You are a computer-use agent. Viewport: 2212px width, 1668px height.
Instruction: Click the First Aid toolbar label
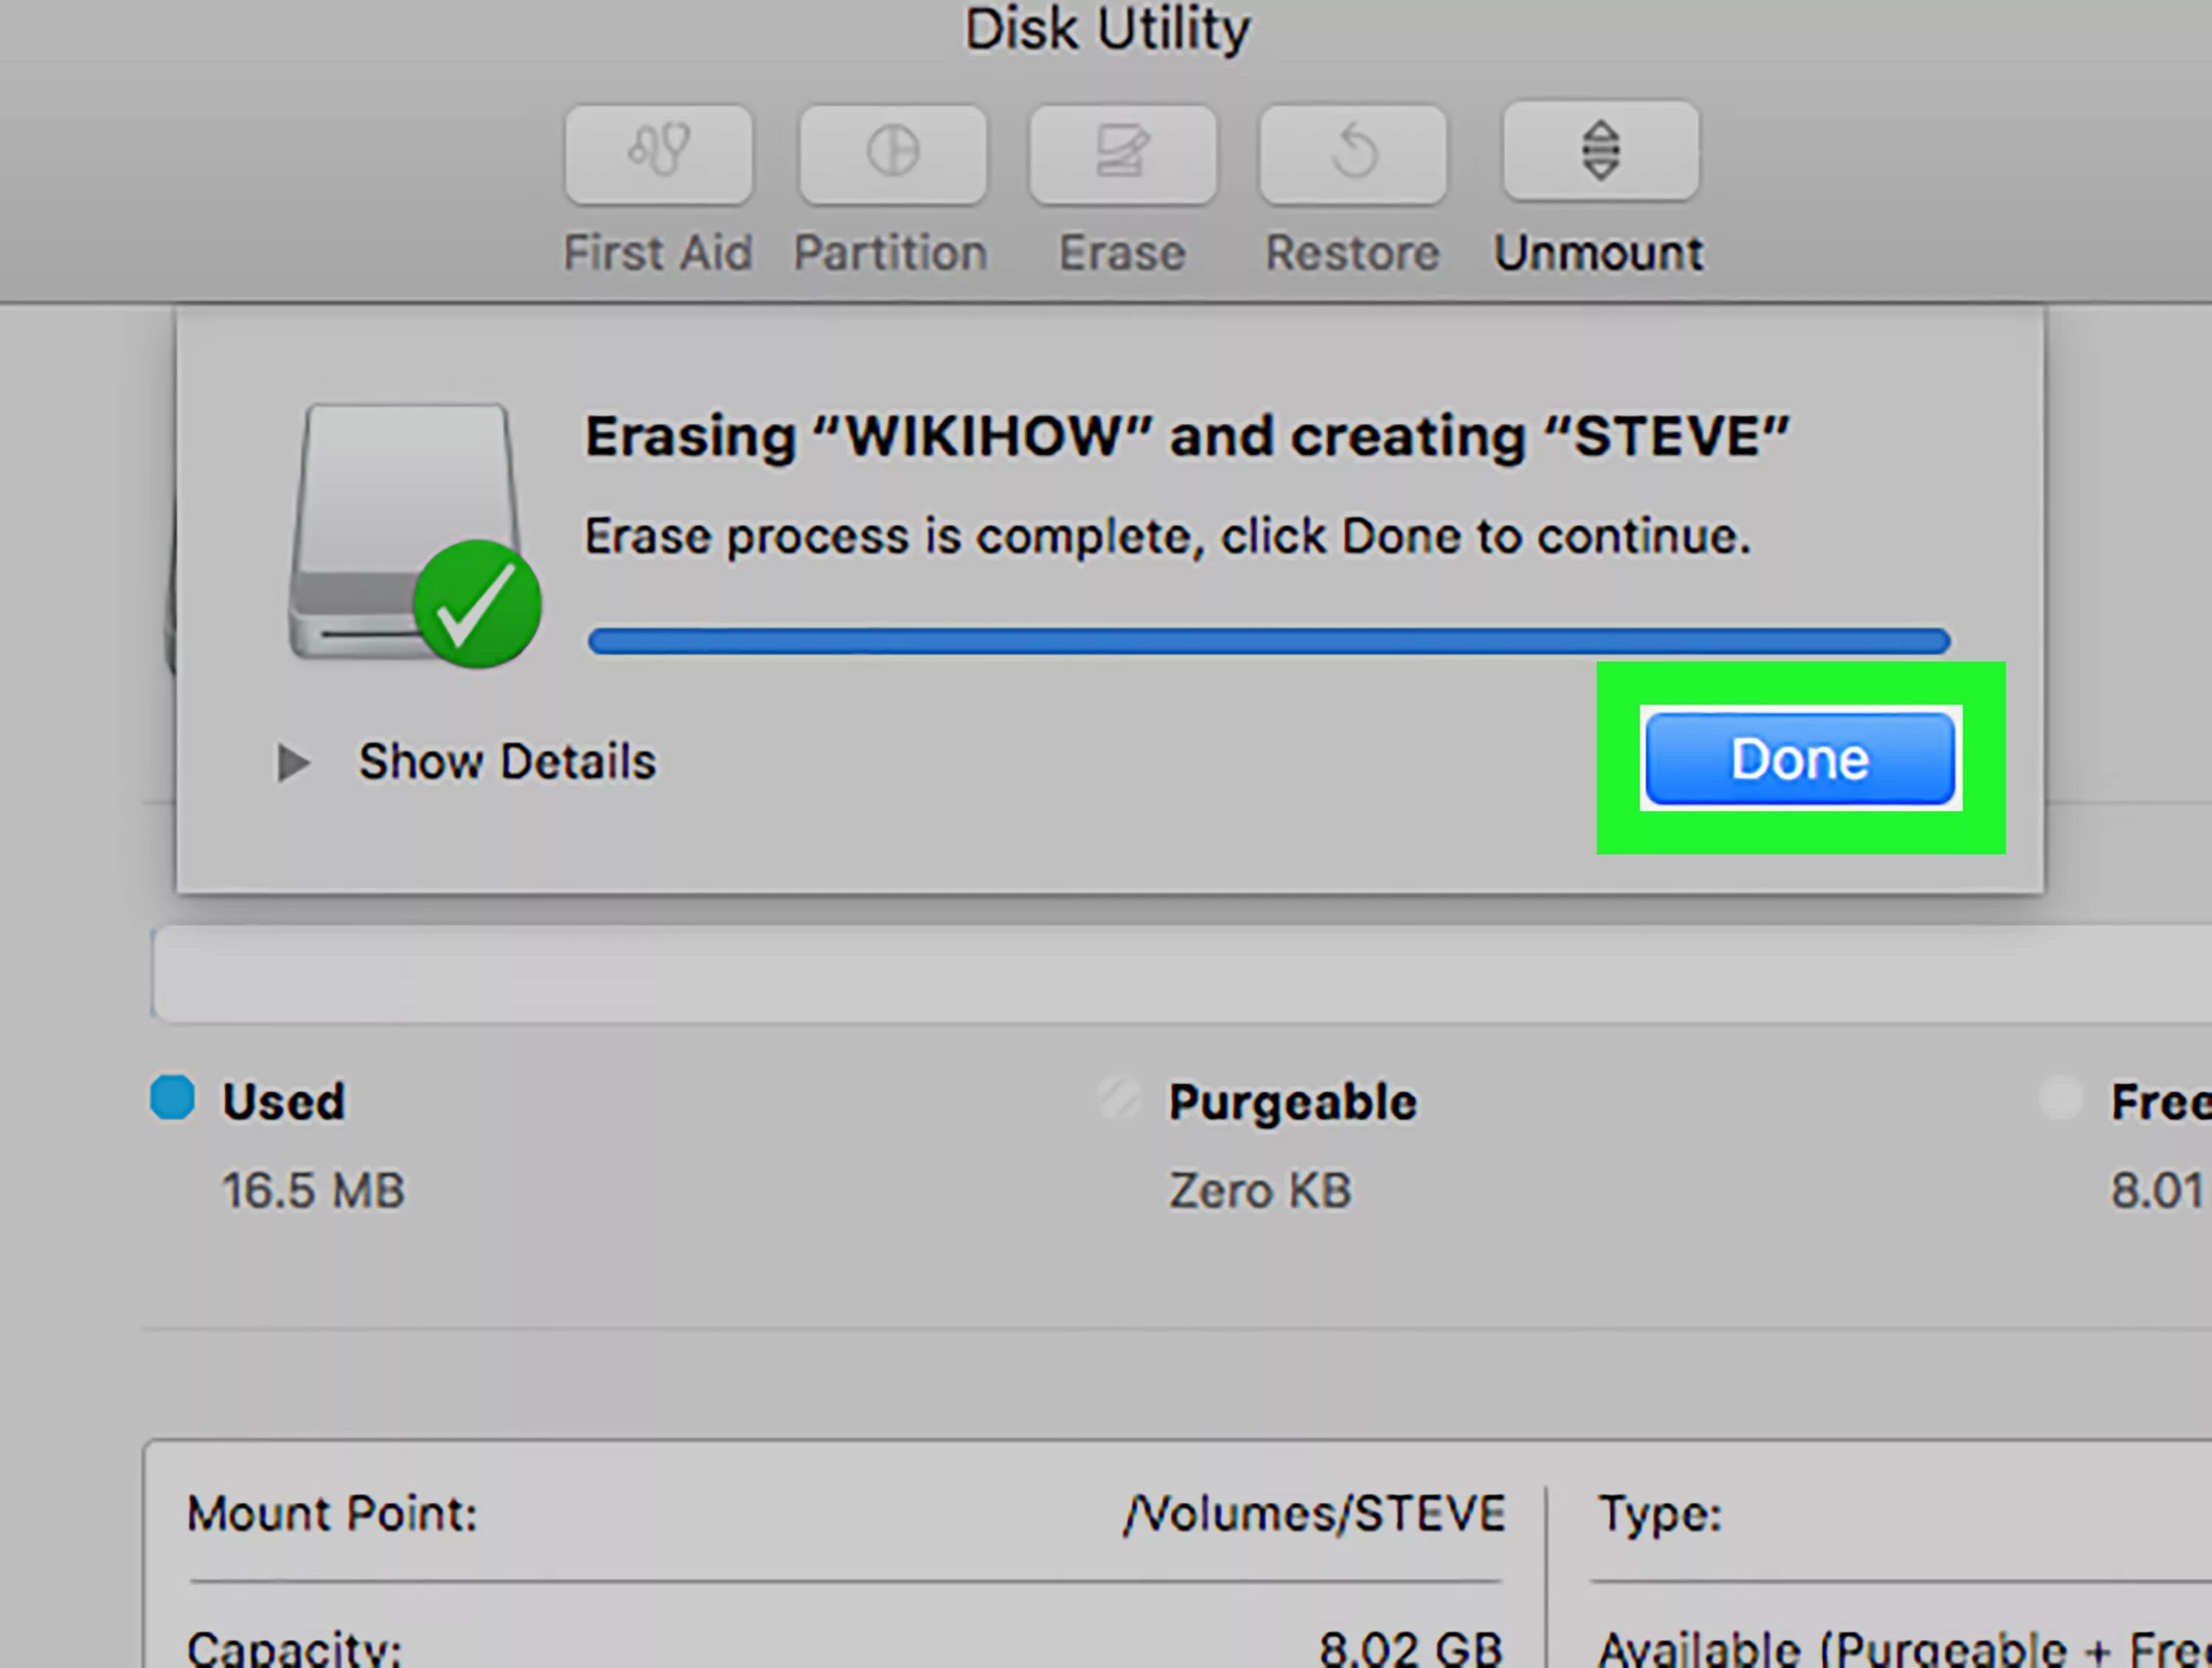click(x=657, y=253)
